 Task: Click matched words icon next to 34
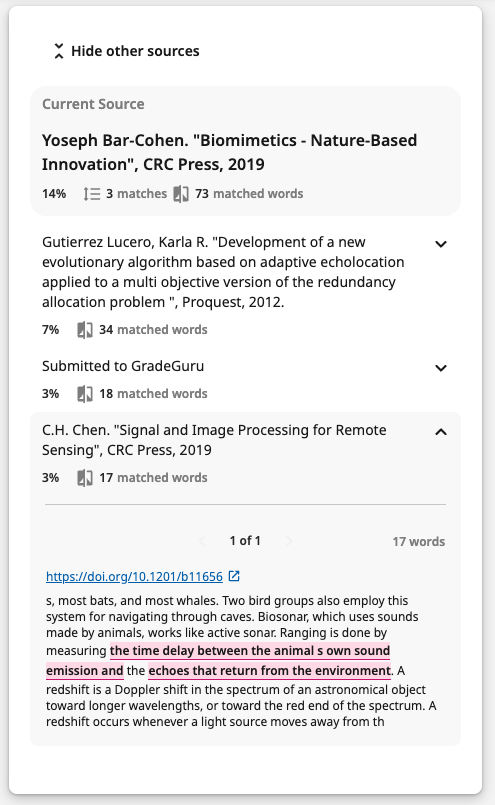pos(85,330)
